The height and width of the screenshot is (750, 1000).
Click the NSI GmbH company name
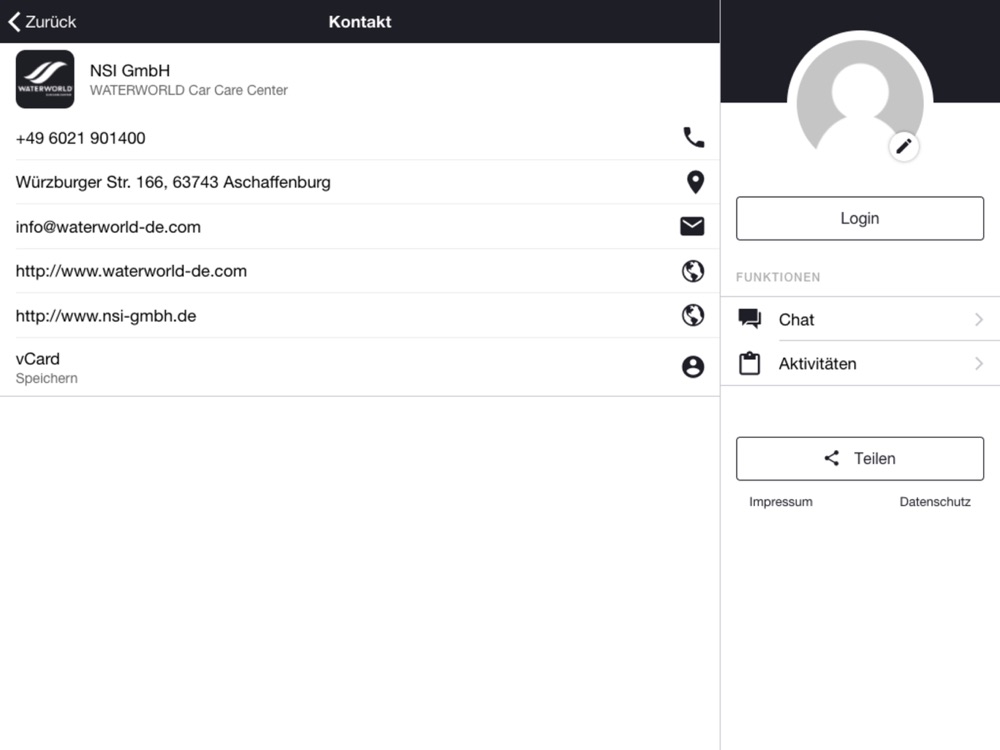point(129,71)
